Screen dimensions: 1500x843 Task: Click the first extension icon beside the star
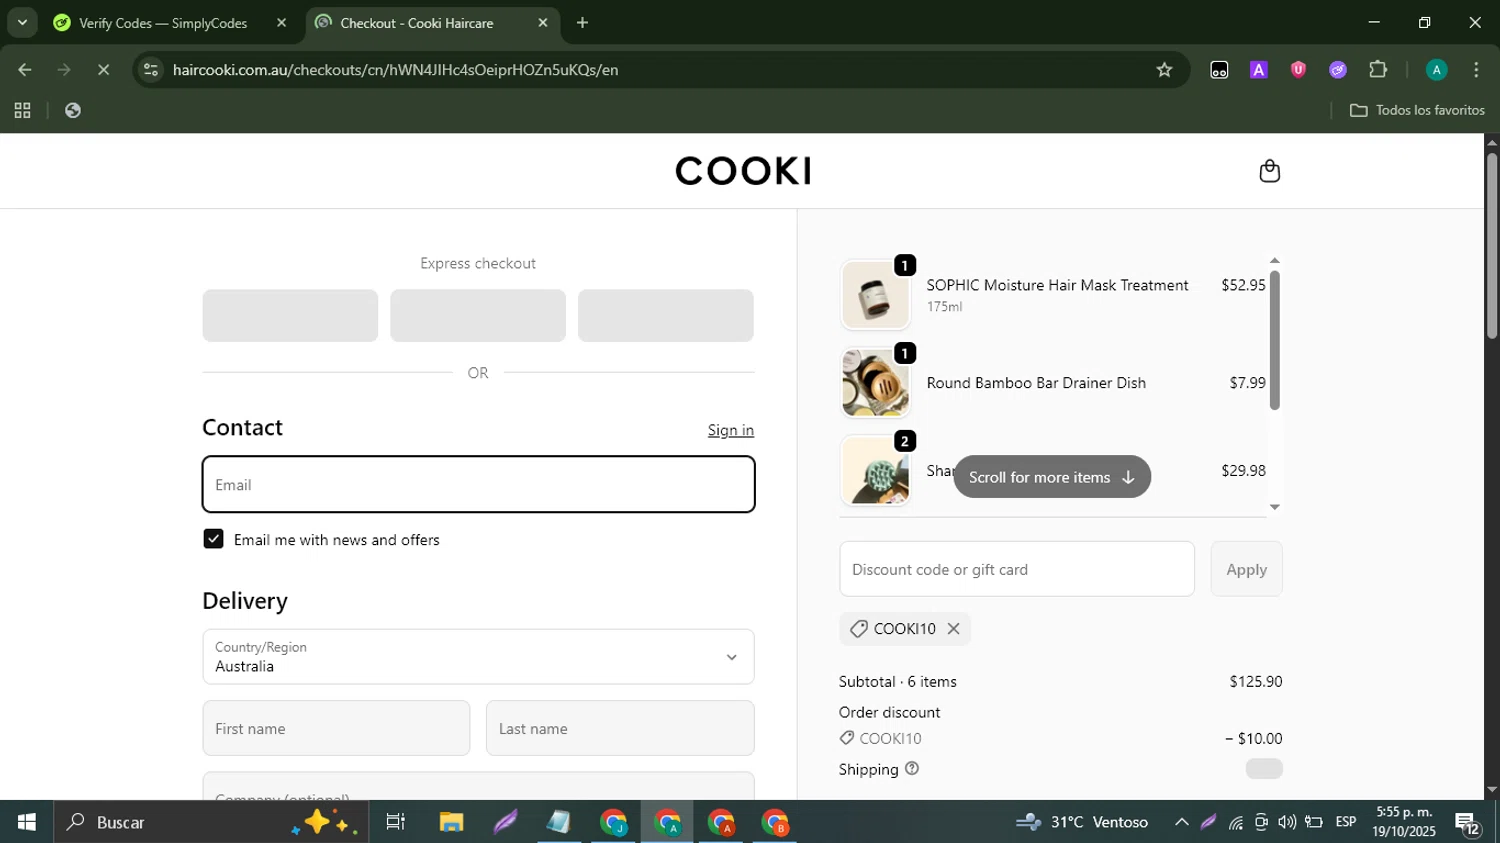(1219, 70)
